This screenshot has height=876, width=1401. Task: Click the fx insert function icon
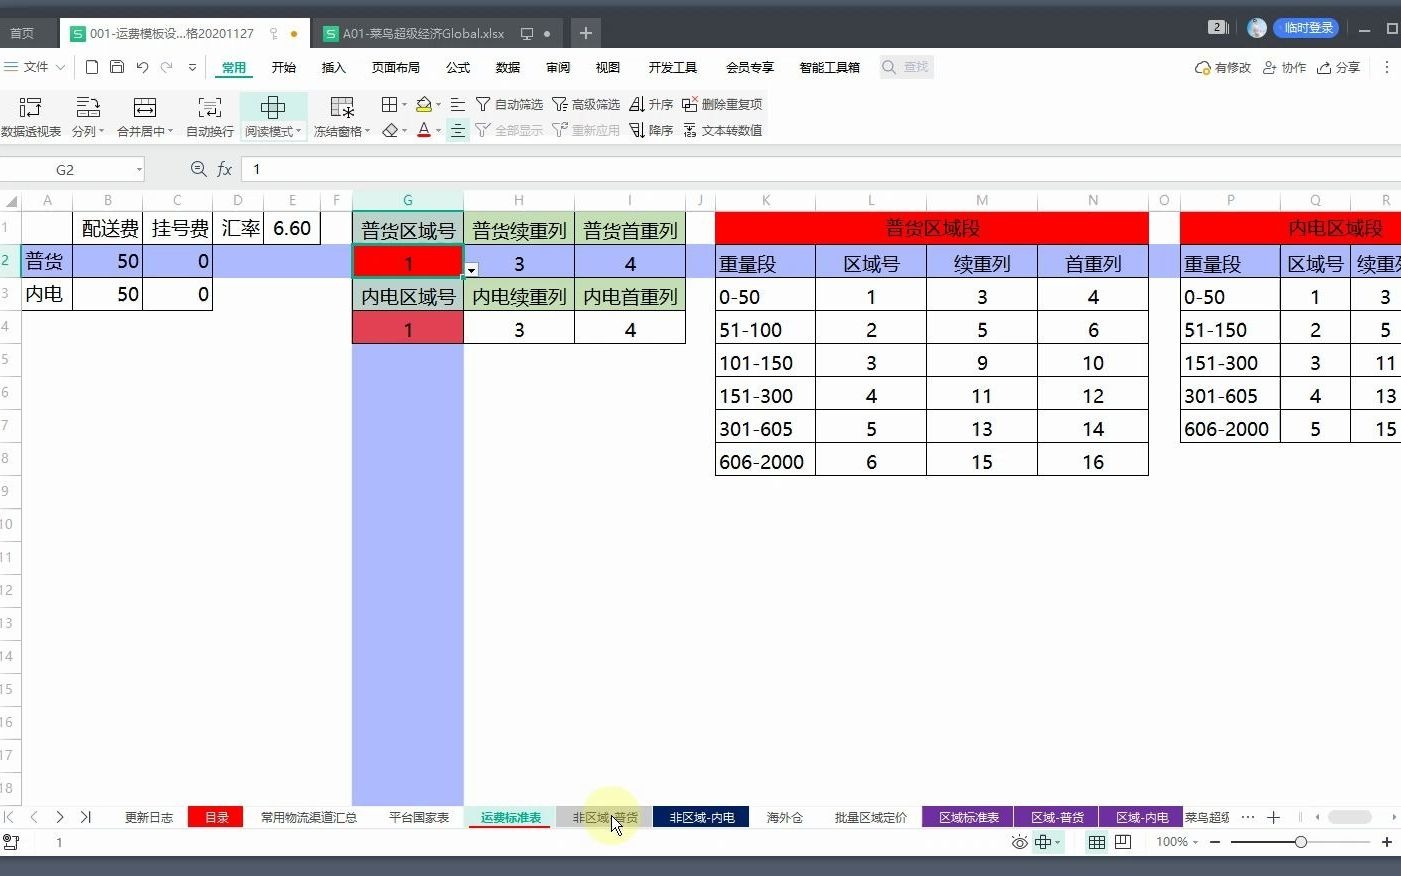225,169
